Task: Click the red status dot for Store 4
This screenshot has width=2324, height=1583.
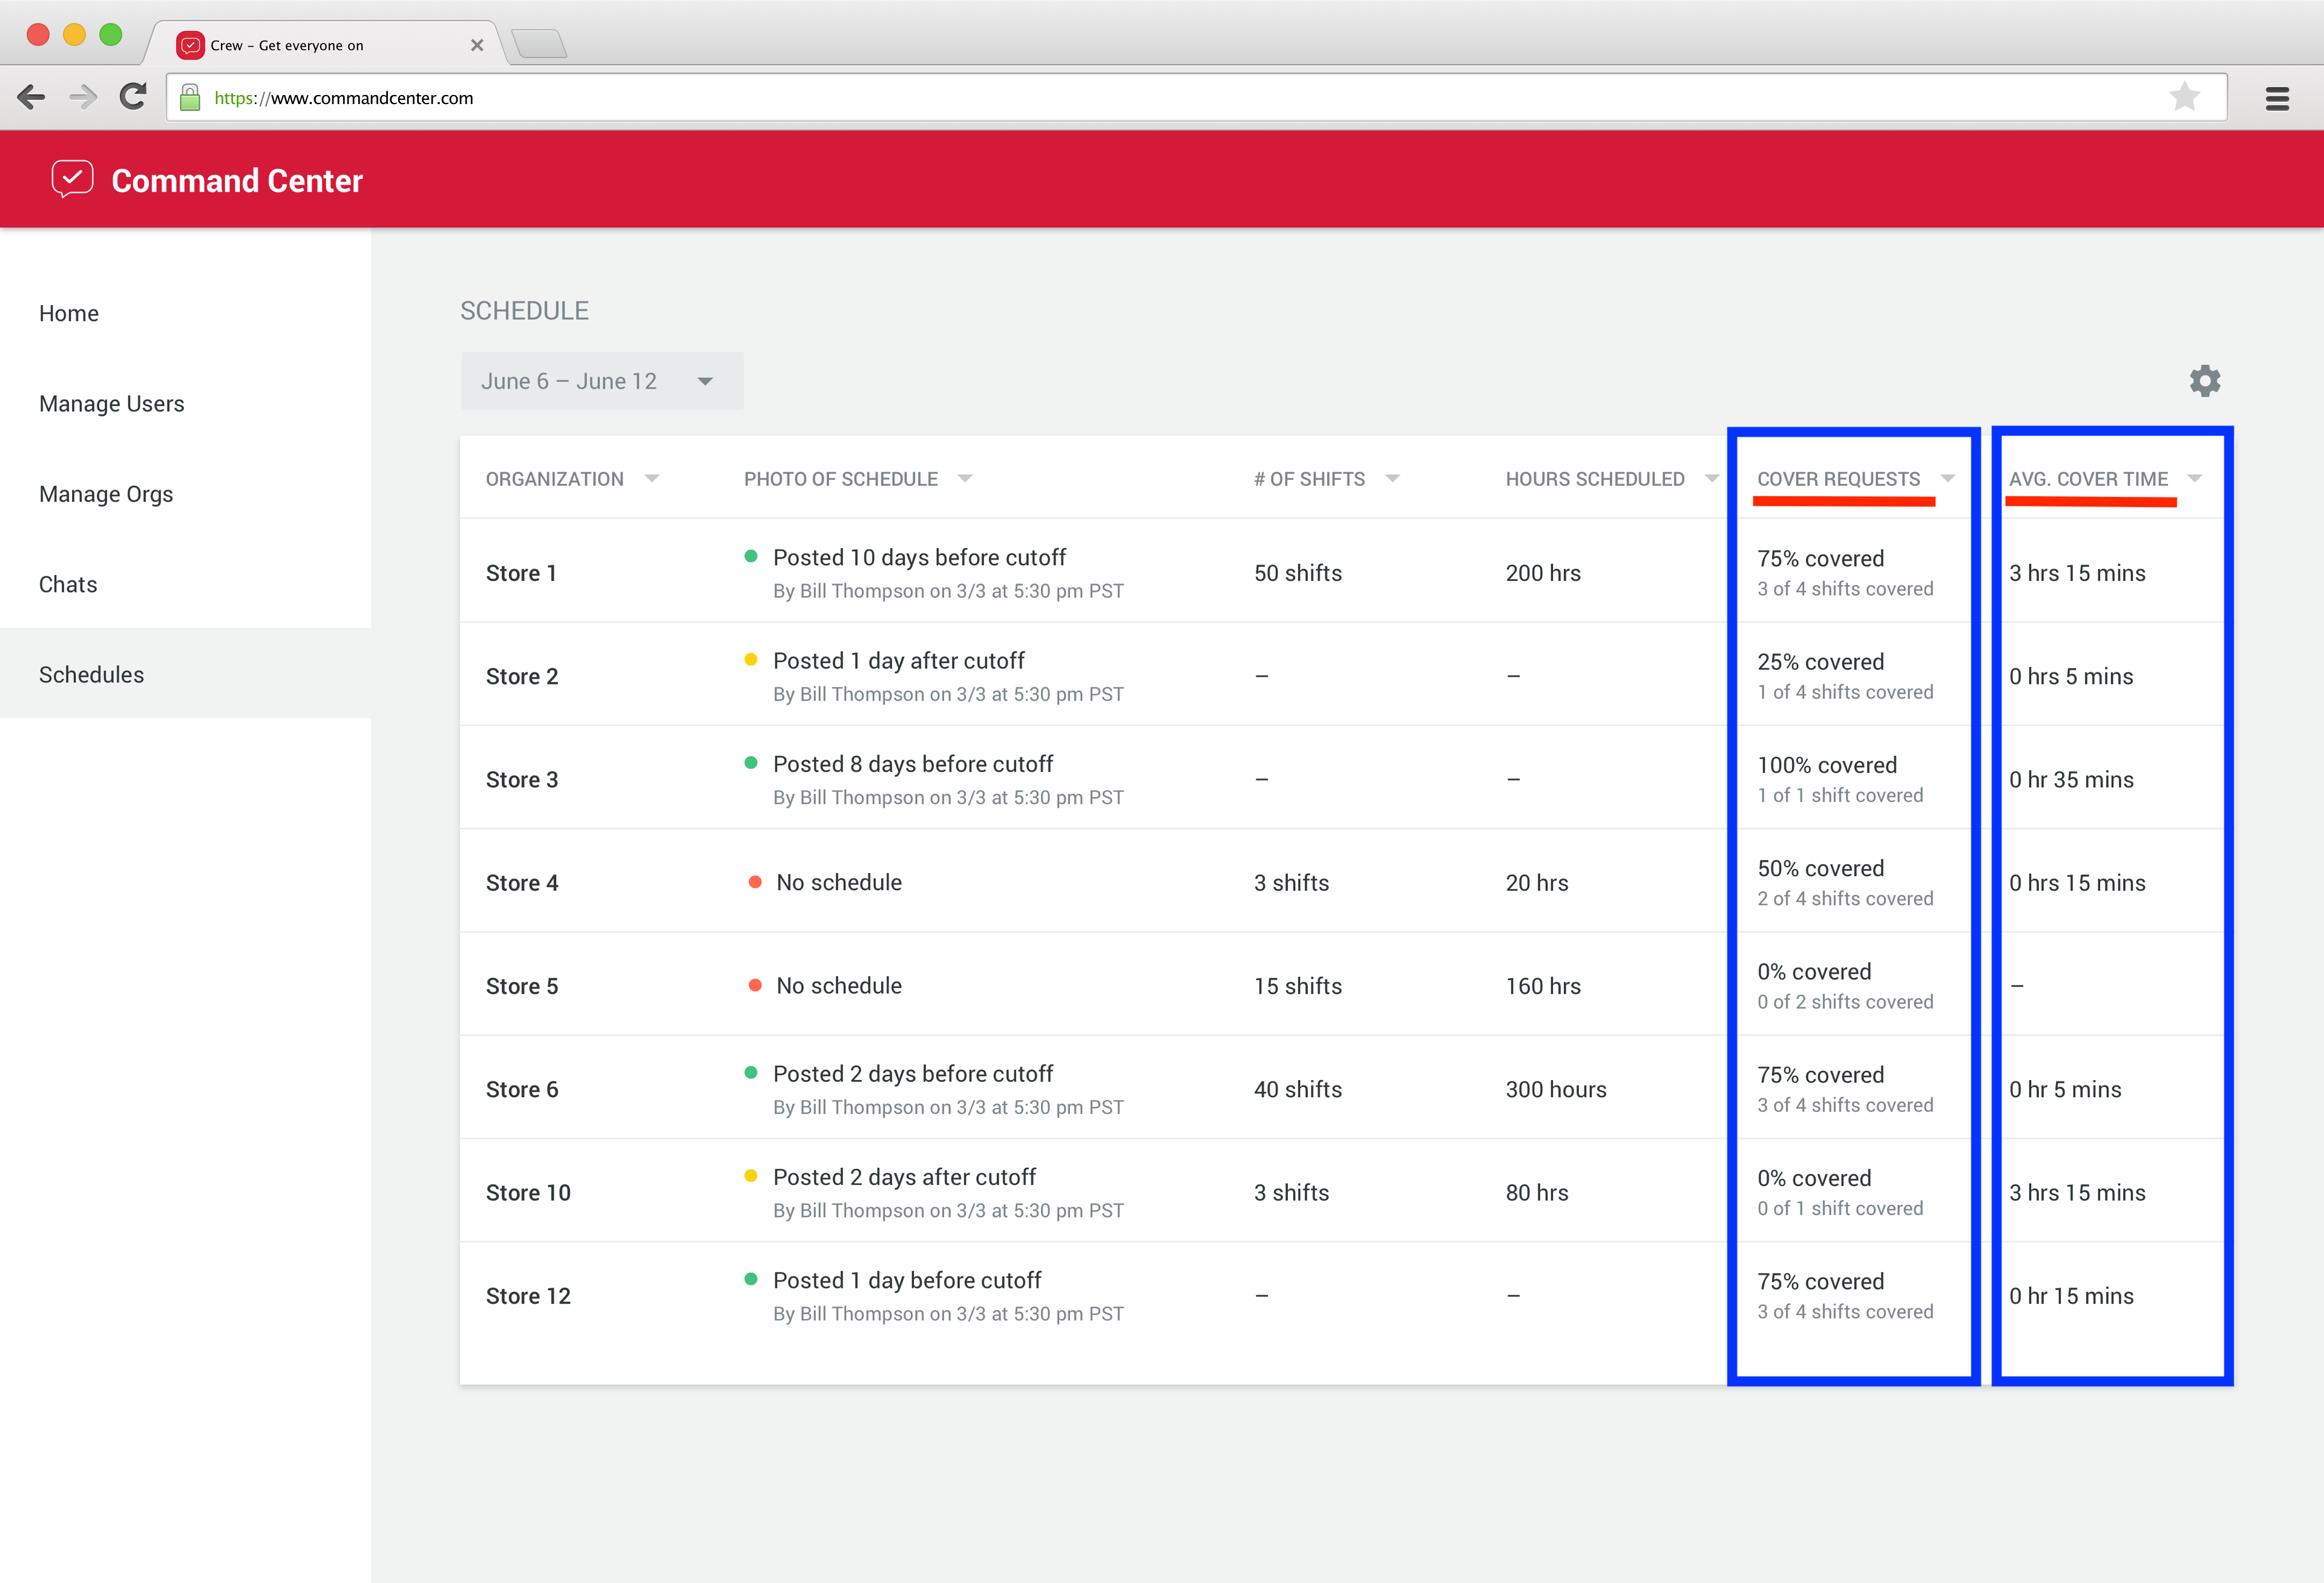Action: coord(755,882)
